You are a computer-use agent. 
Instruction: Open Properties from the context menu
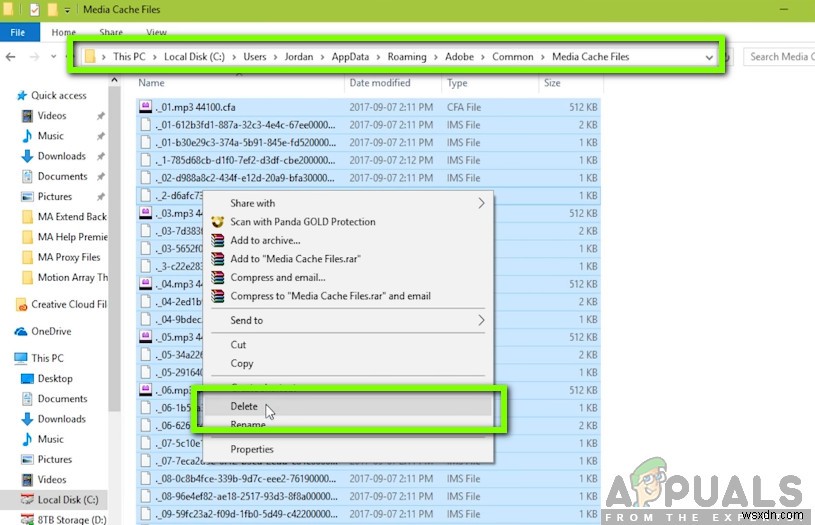348,450
